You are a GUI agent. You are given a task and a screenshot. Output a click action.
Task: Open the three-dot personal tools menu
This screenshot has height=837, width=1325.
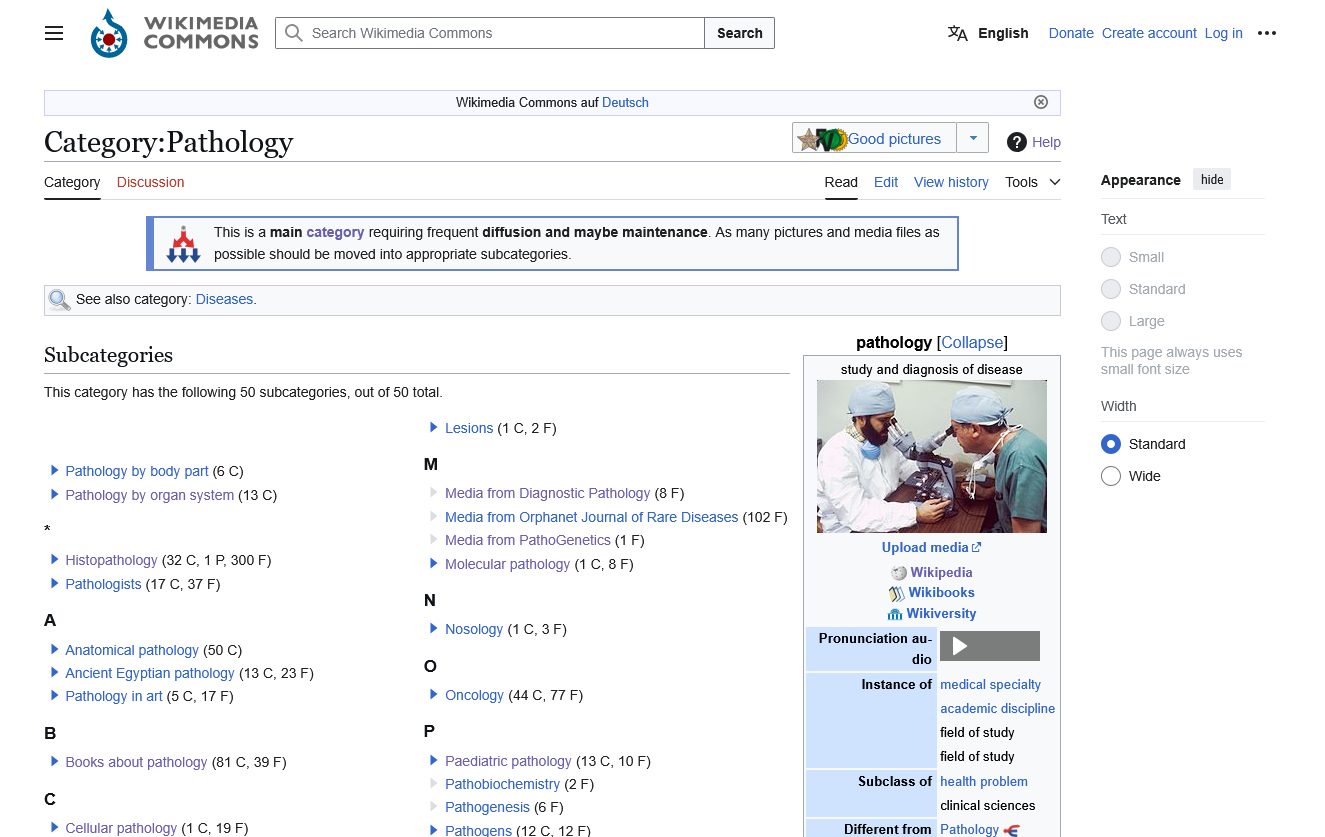click(x=1267, y=33)
